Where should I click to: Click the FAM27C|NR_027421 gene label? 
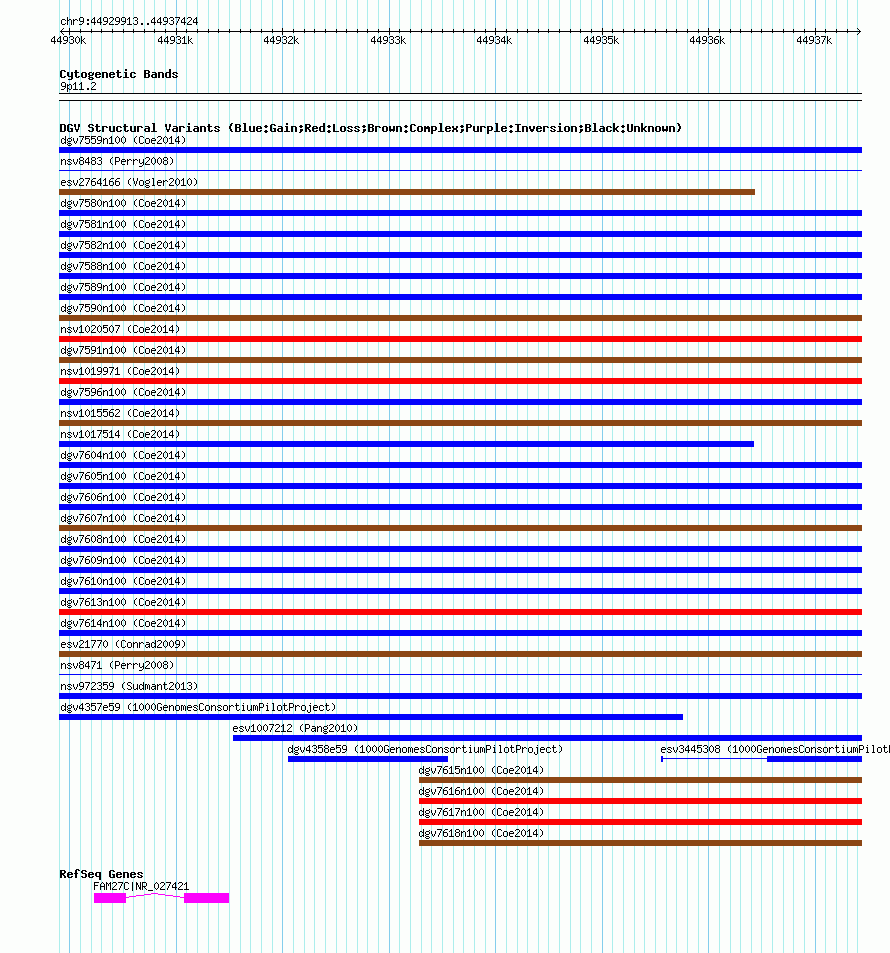coord(141,886)
